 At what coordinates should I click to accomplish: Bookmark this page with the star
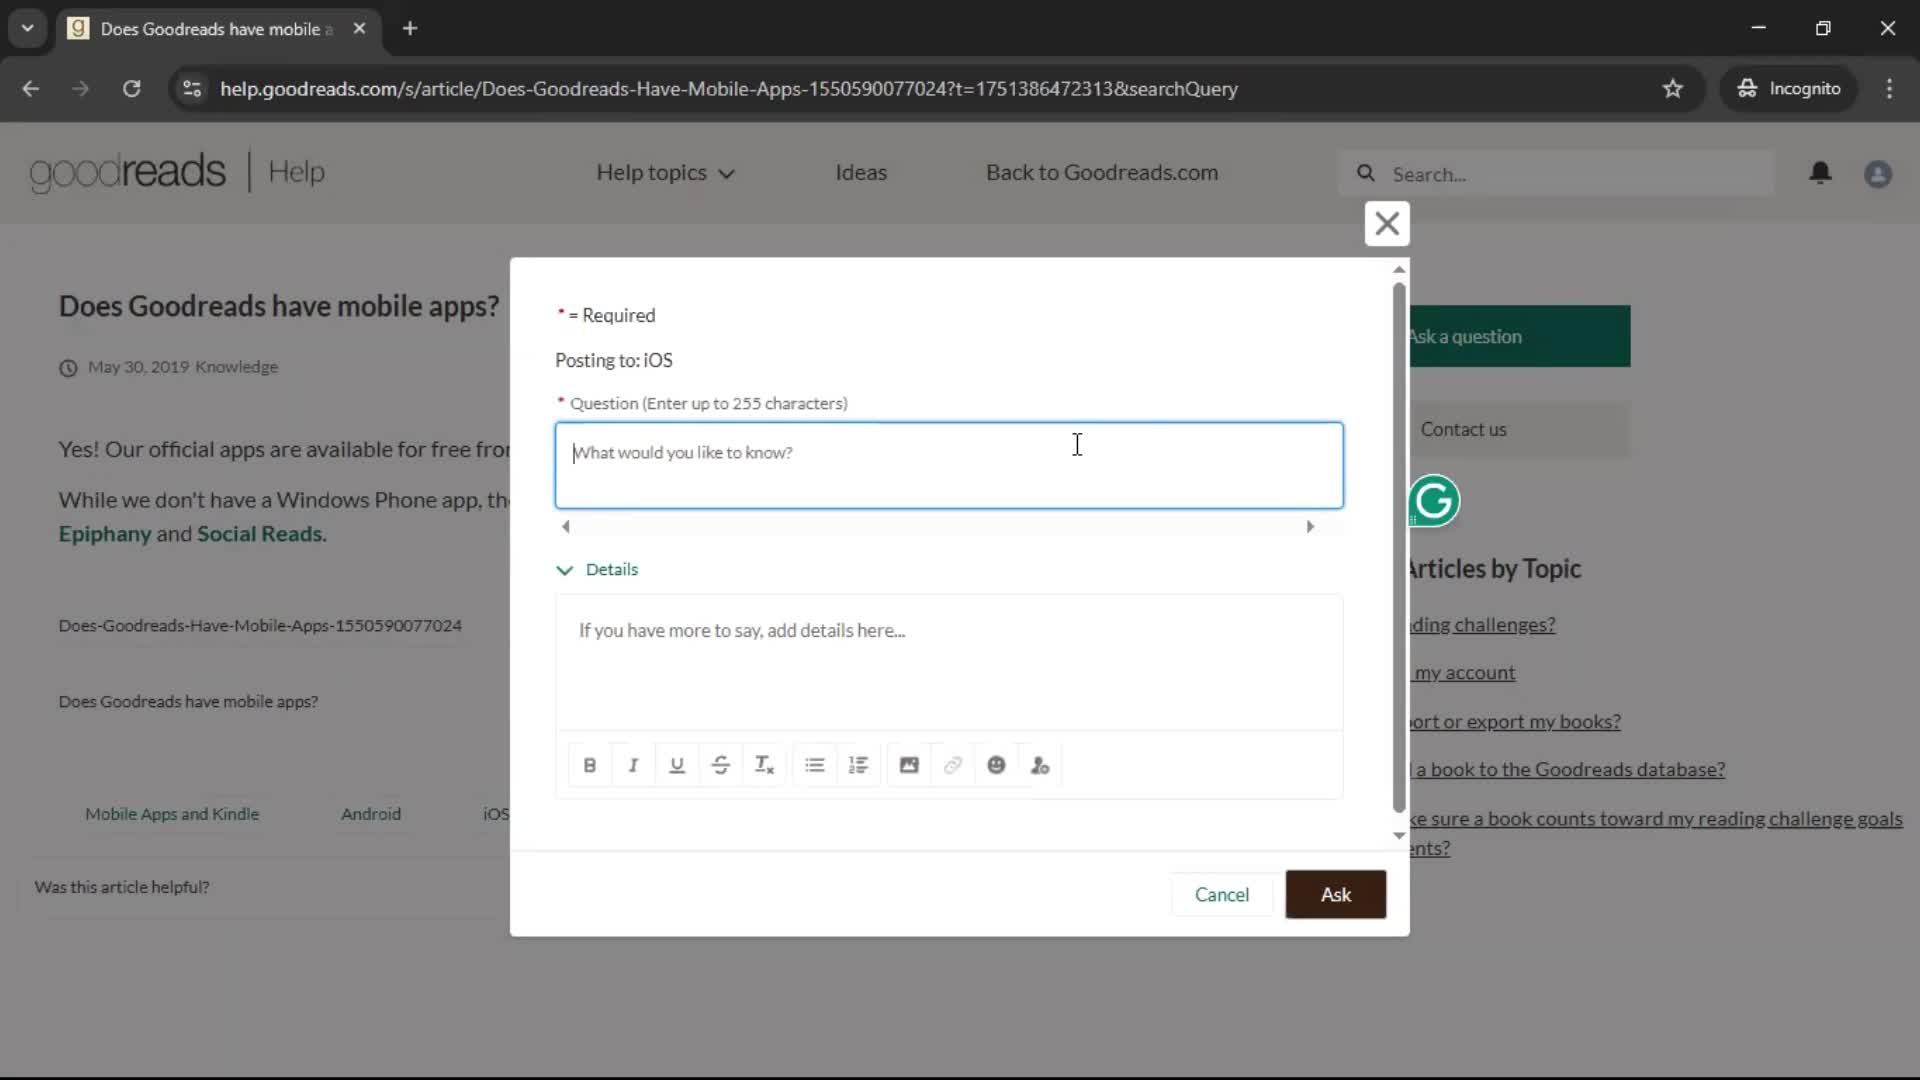pyautogui.click(x=1672, y=89)
